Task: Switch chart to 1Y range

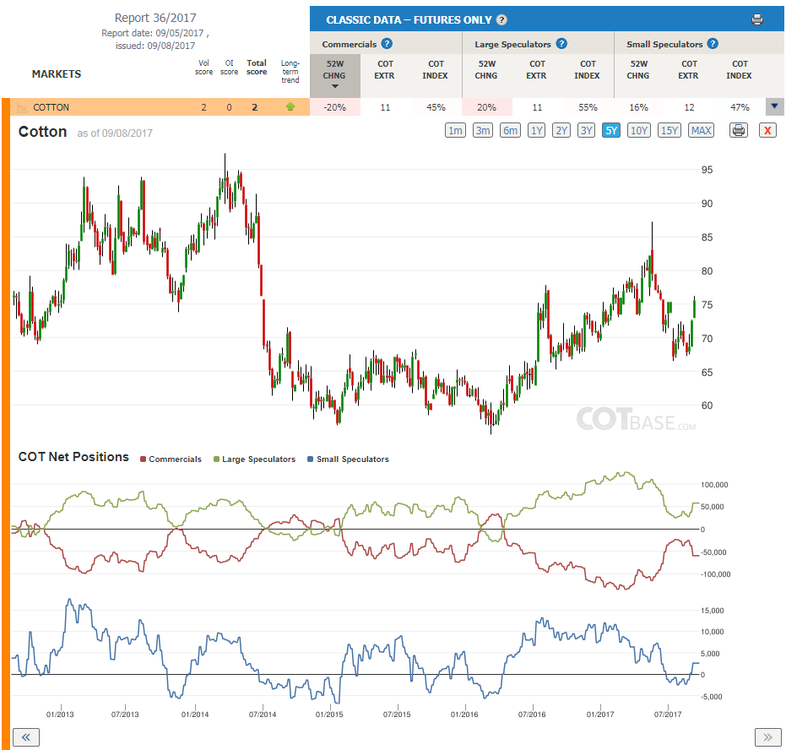Action: coord(536,130)
